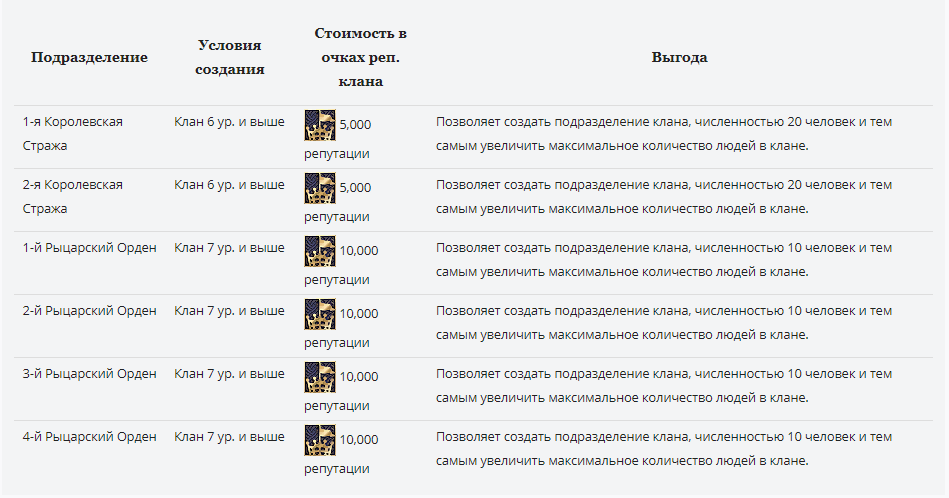
Task: Click the Условия создания column header
Action: pos(230,57)
